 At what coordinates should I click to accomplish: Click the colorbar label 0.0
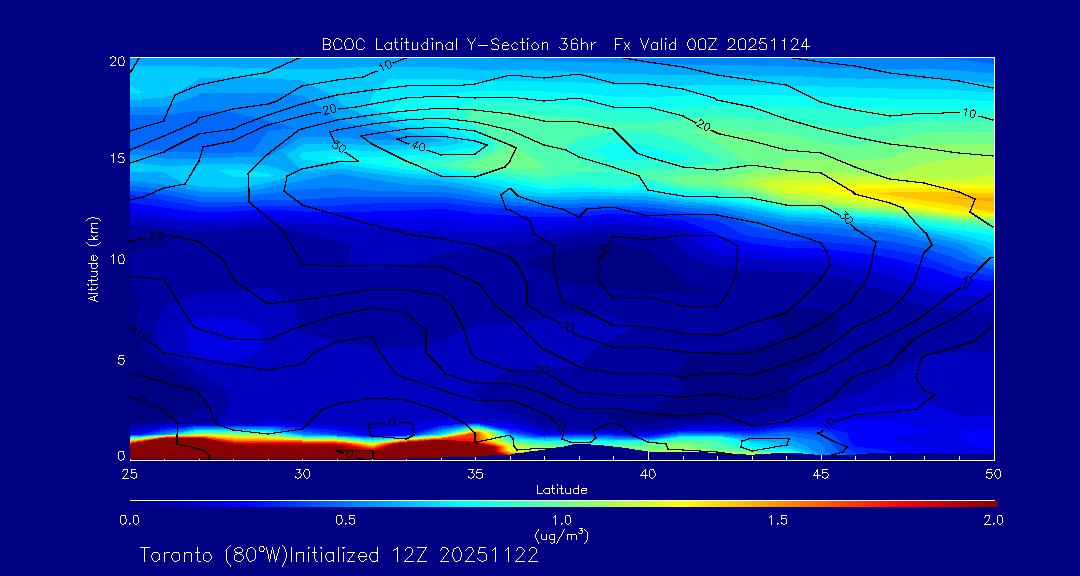tap(129, 520)
